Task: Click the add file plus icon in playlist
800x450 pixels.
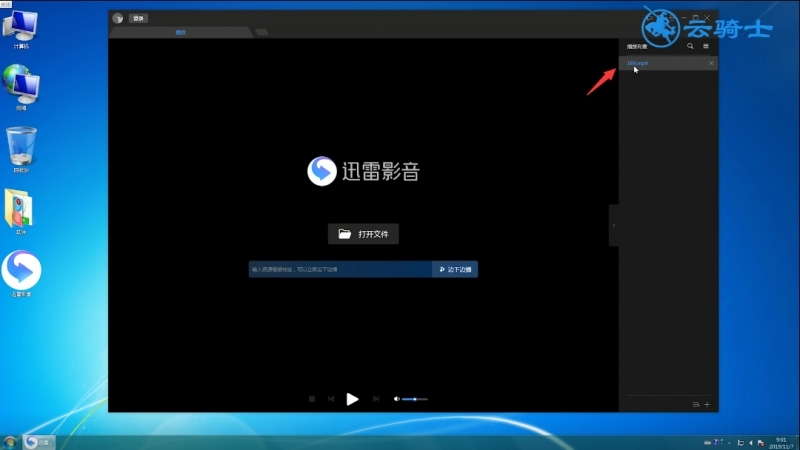Action: (x=707, y=405)
